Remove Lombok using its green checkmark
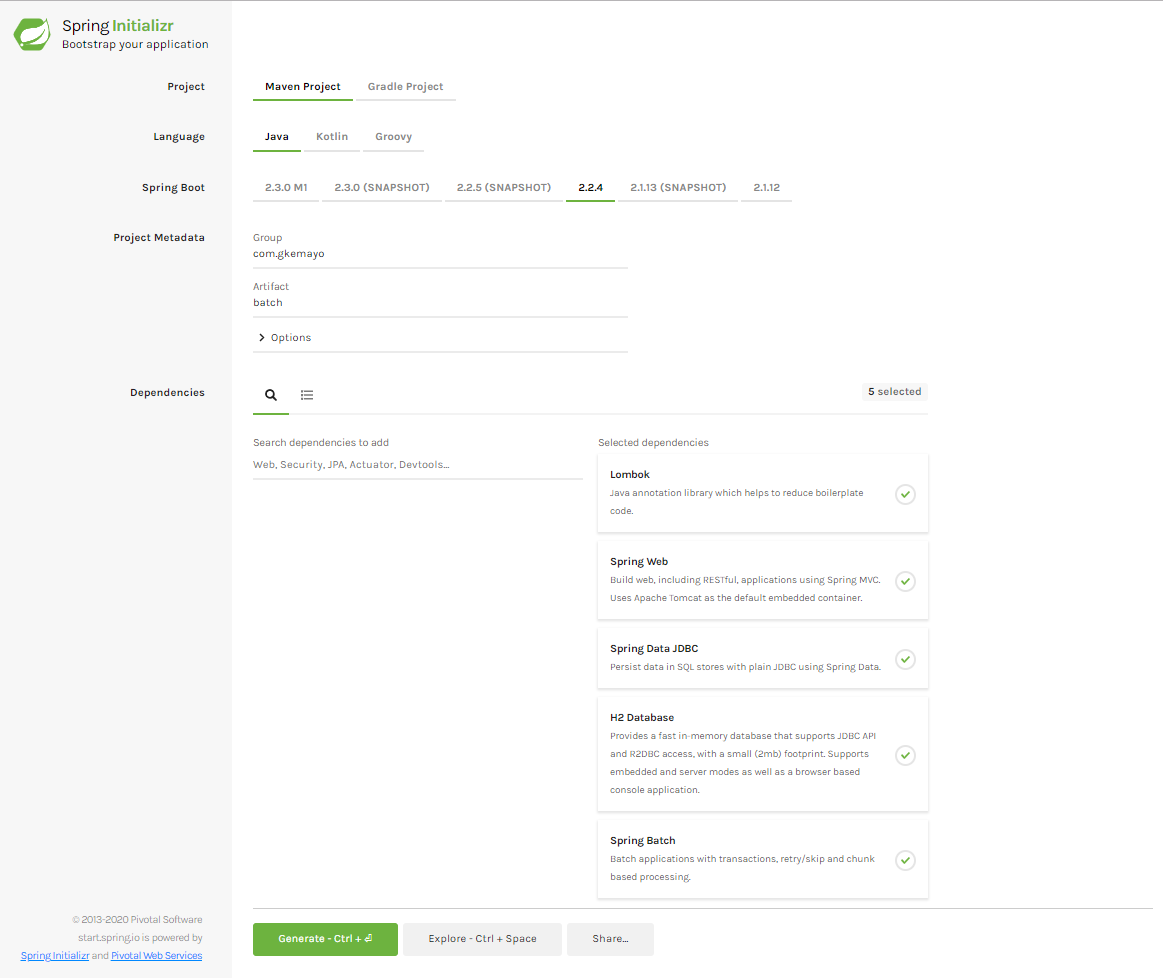Image resolution: width=1163 pixels, height=978 pixels. (904, 494)
